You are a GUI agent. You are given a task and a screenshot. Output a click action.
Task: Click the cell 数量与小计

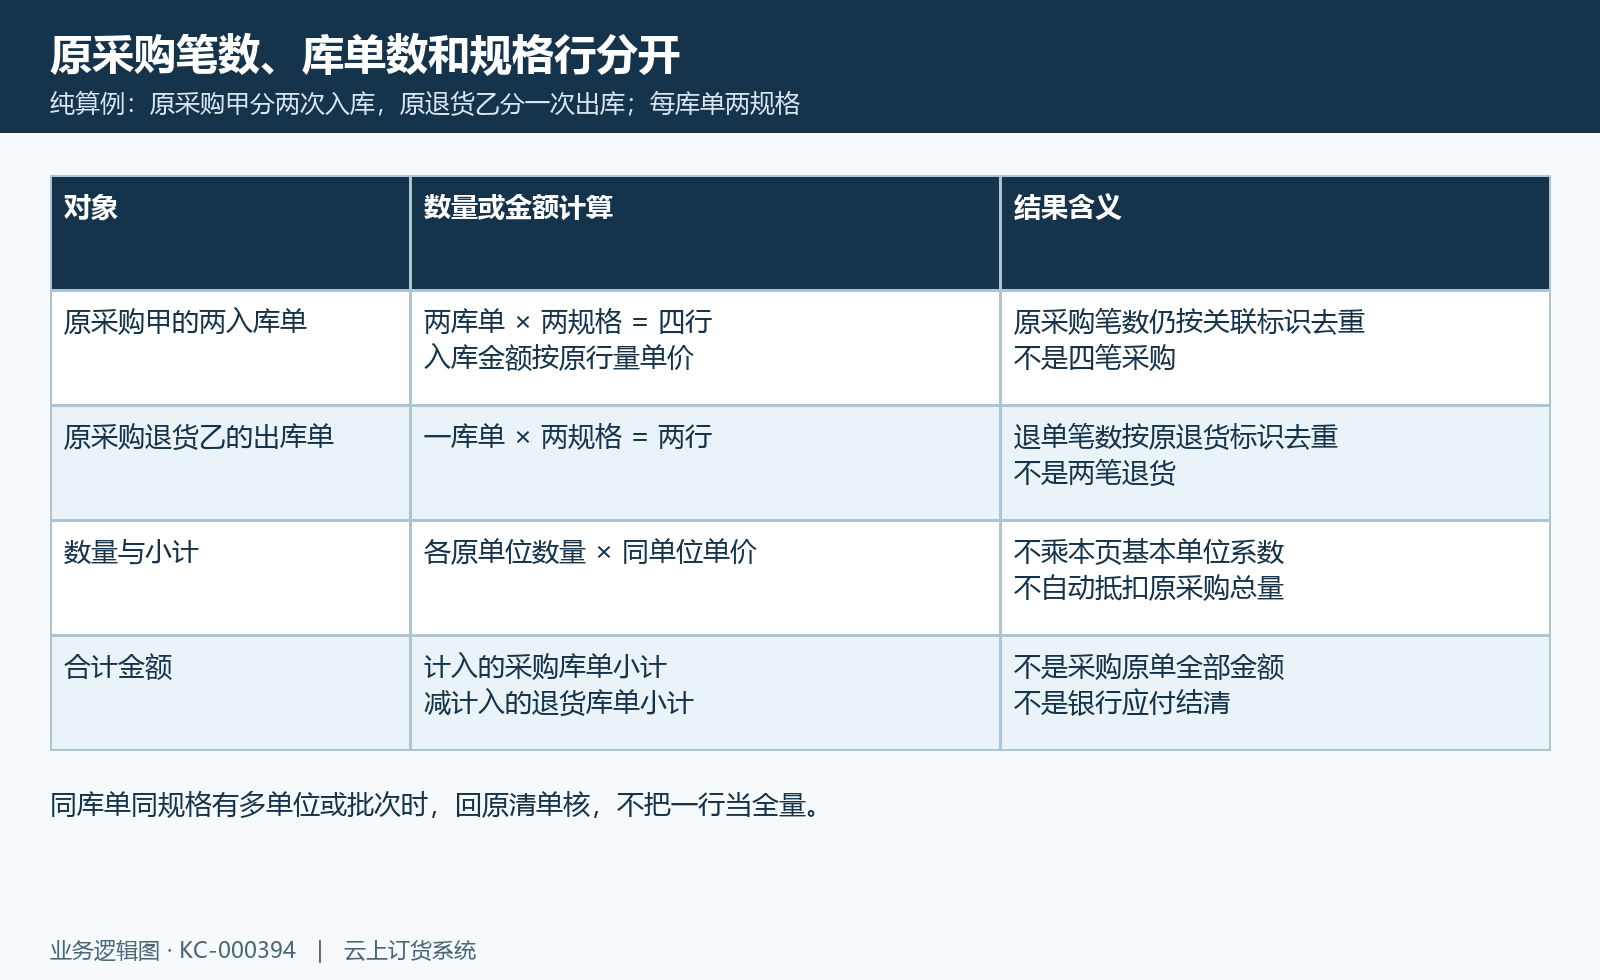pyautogui.click(x=231, y=578)
